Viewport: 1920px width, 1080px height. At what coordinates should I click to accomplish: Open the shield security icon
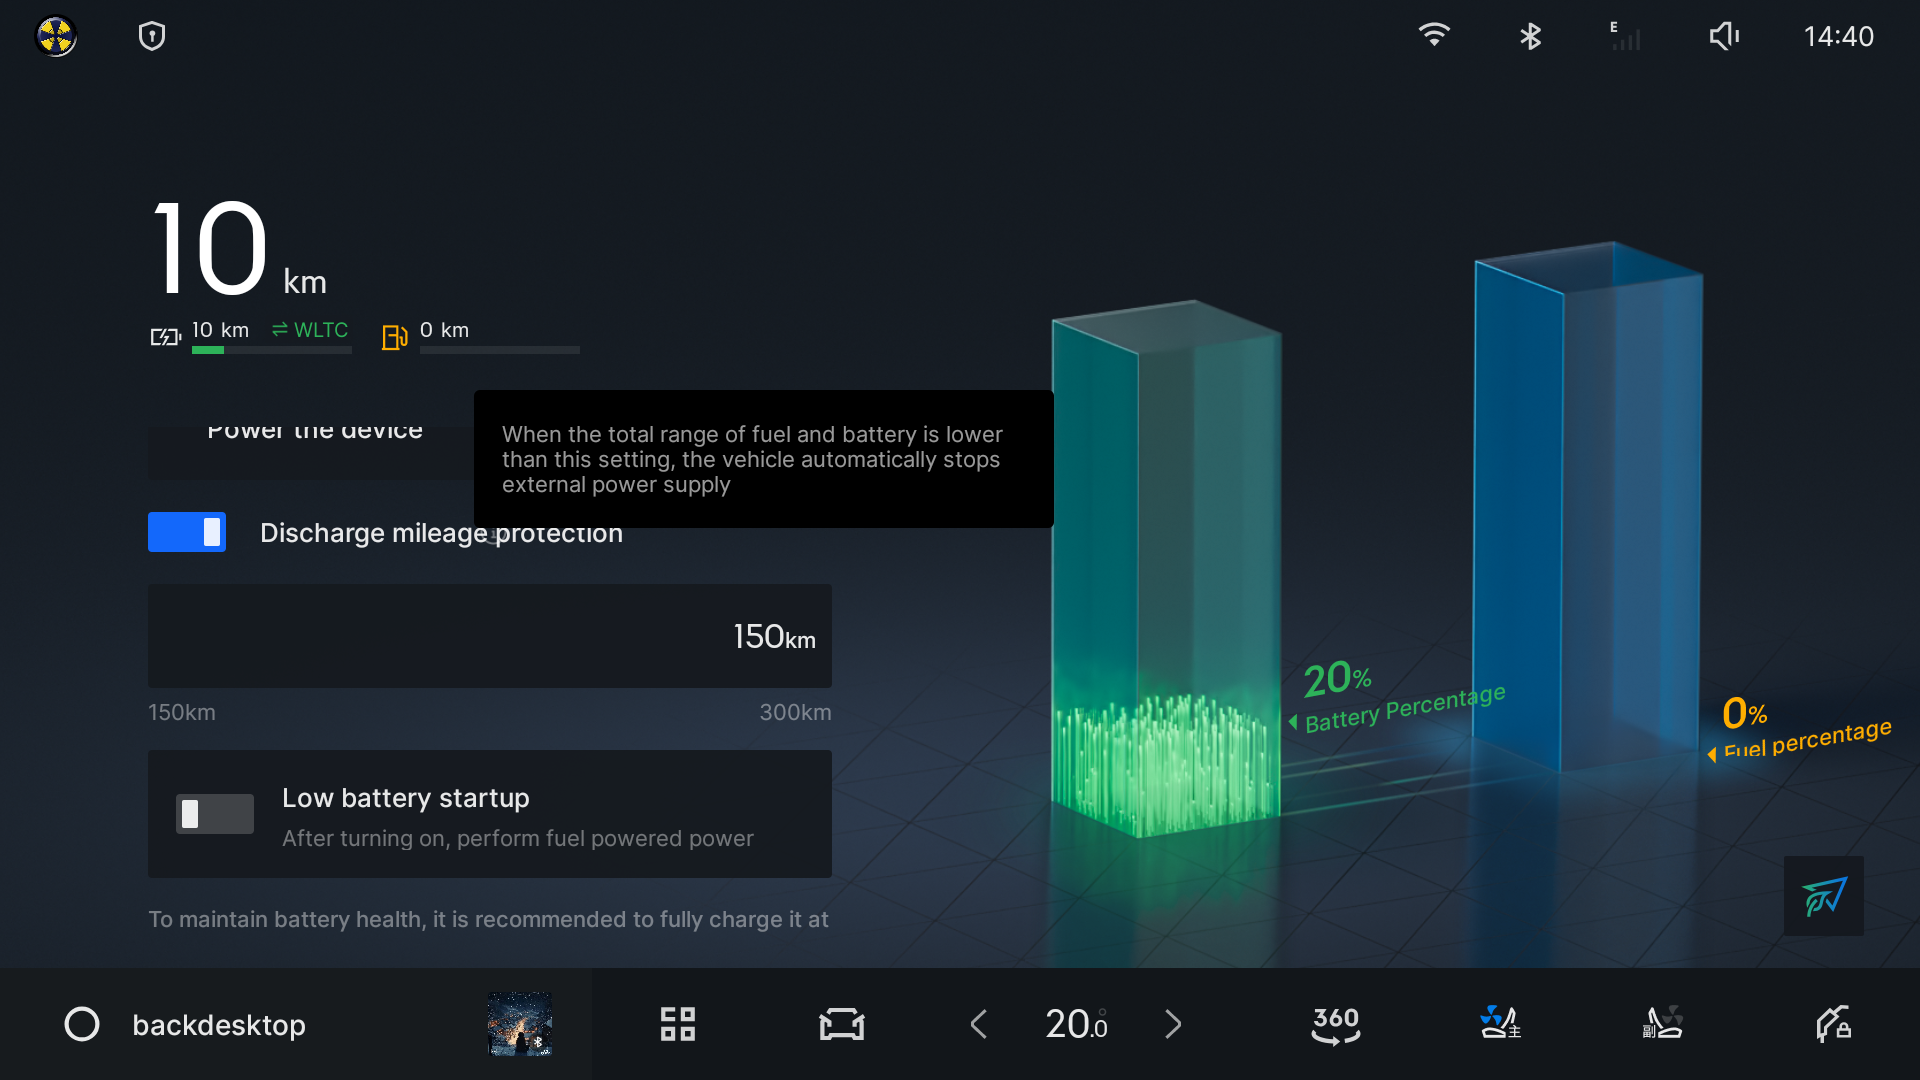pyautogui.click(x=152, y=37)
